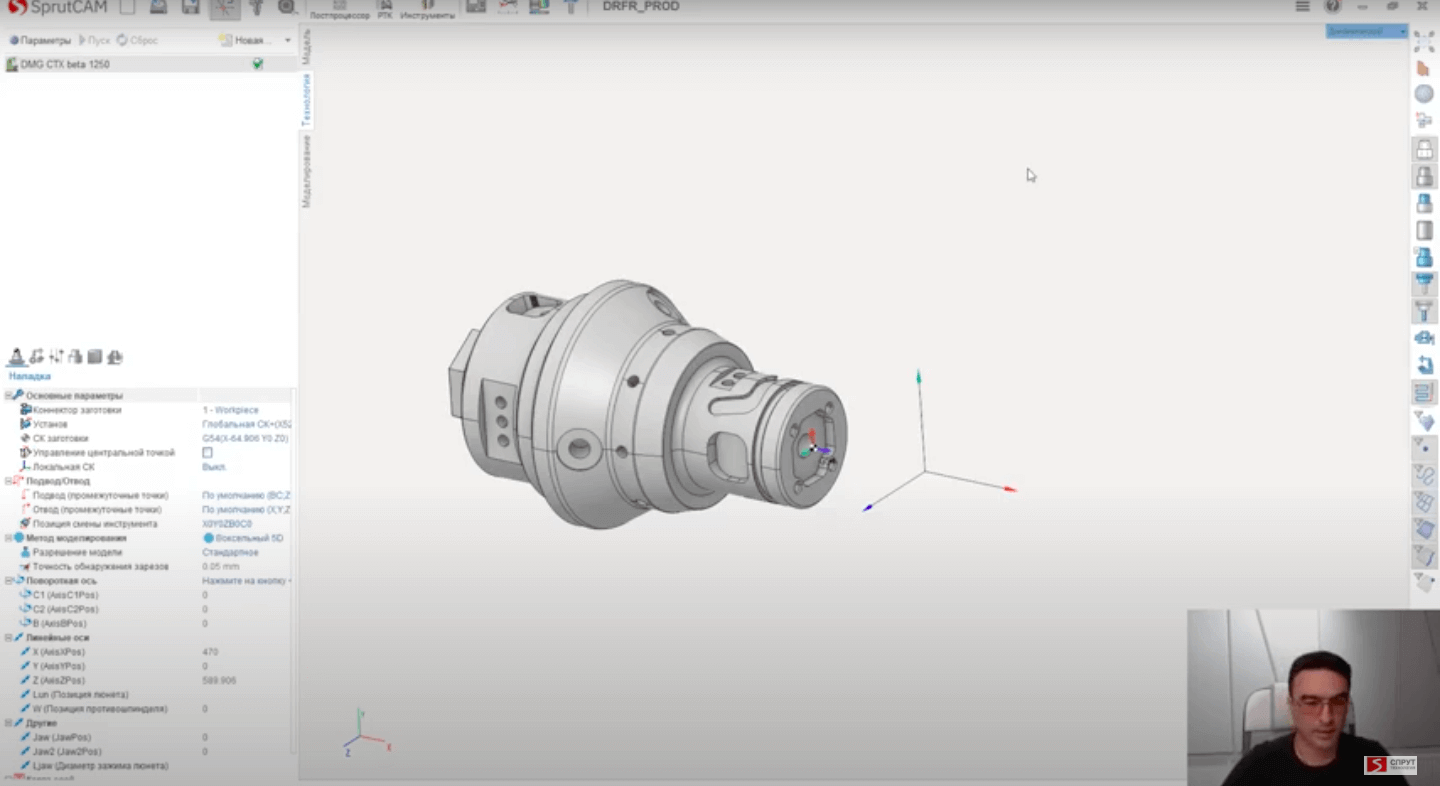Click the save project icon in top toolbar
Image resolution: width=1440 pixels, height=786 pixels.
[x=190, y=7]
